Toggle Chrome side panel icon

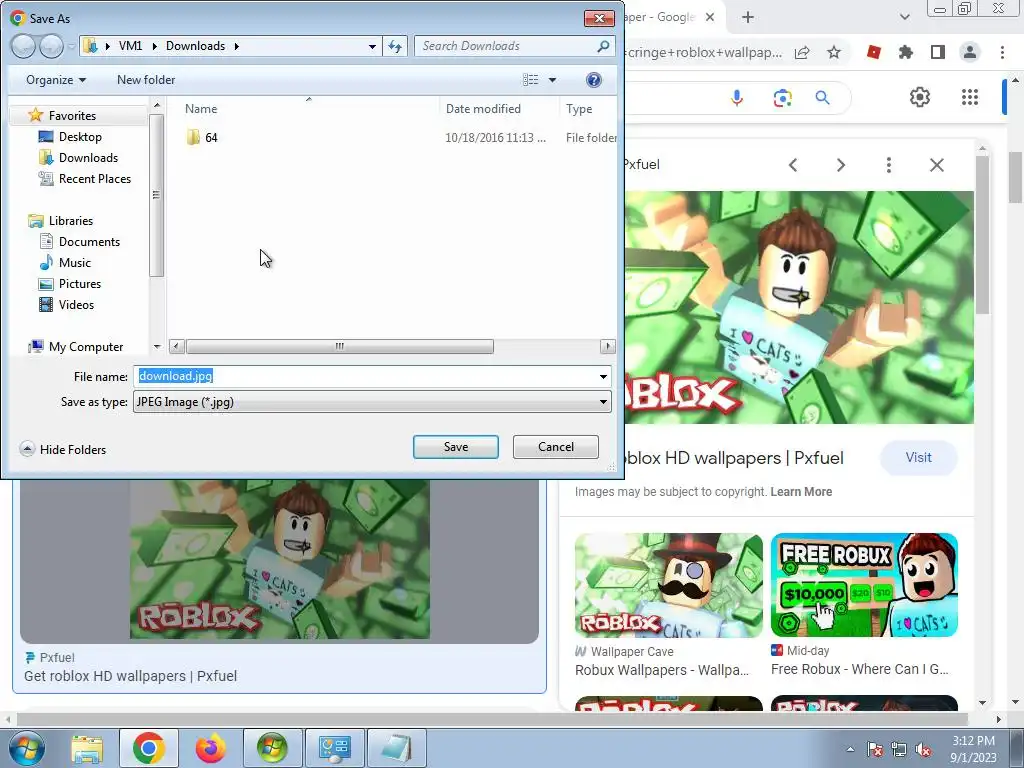coord(938,52)
